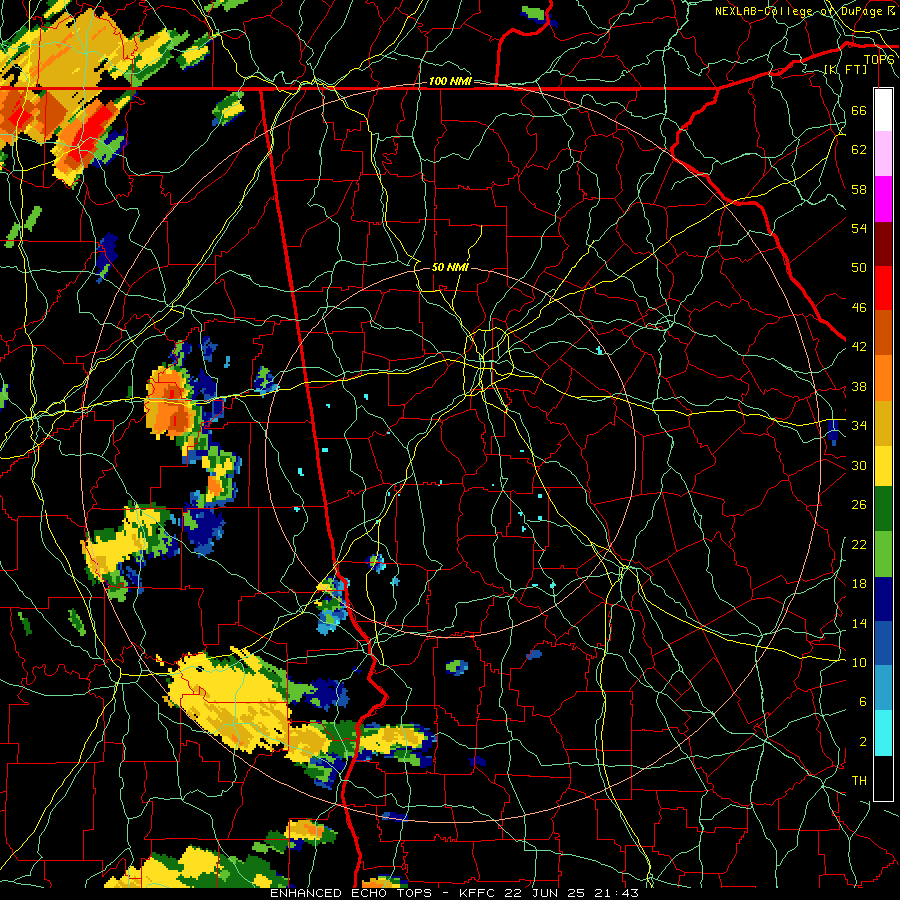Click the "50" scale label

click(859, 268)
